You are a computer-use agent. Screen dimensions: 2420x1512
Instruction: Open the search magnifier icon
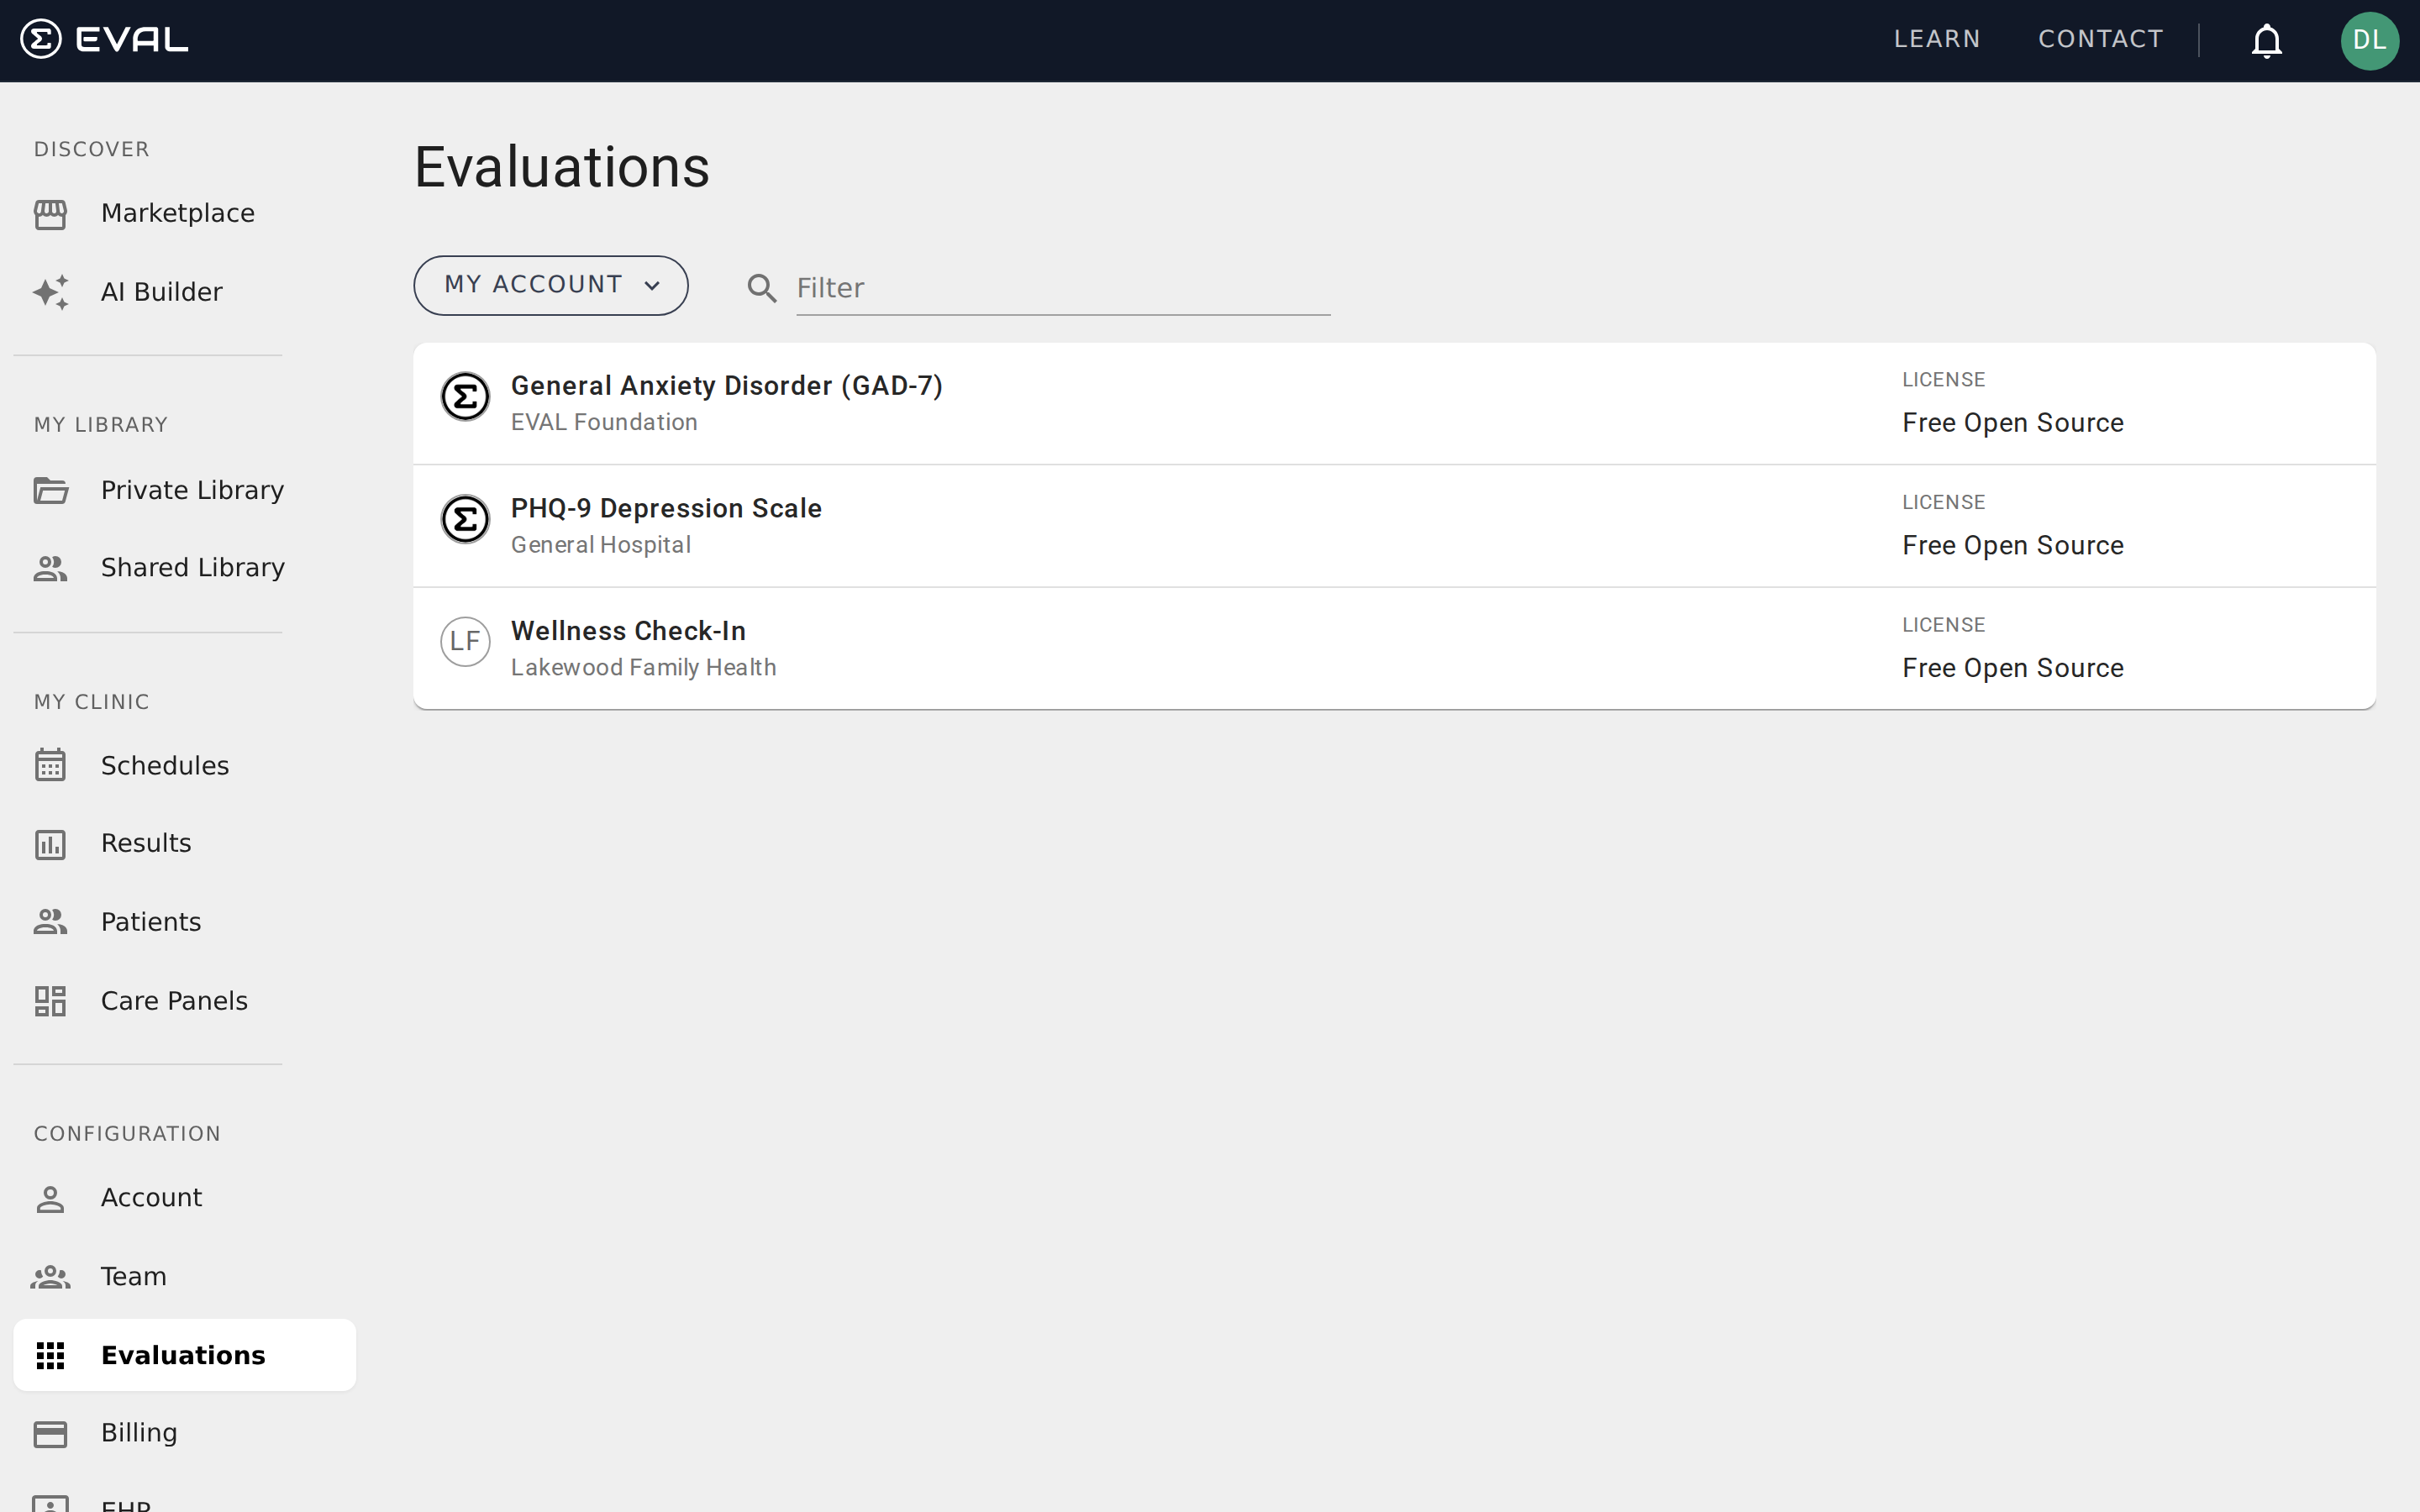pyautogui.click(x=762, y=288)
